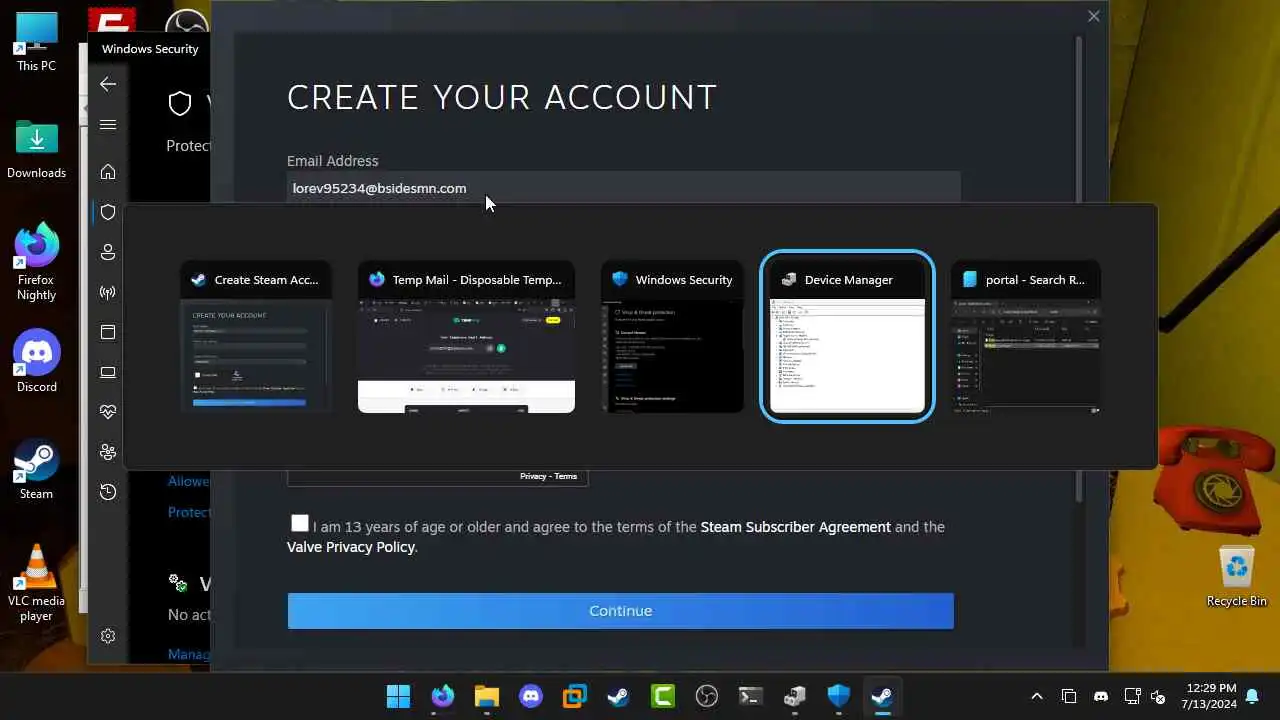This screenshot has width=1280, height=720.
Task: Open This PC desktop shortcut
Action: (36, 42)
